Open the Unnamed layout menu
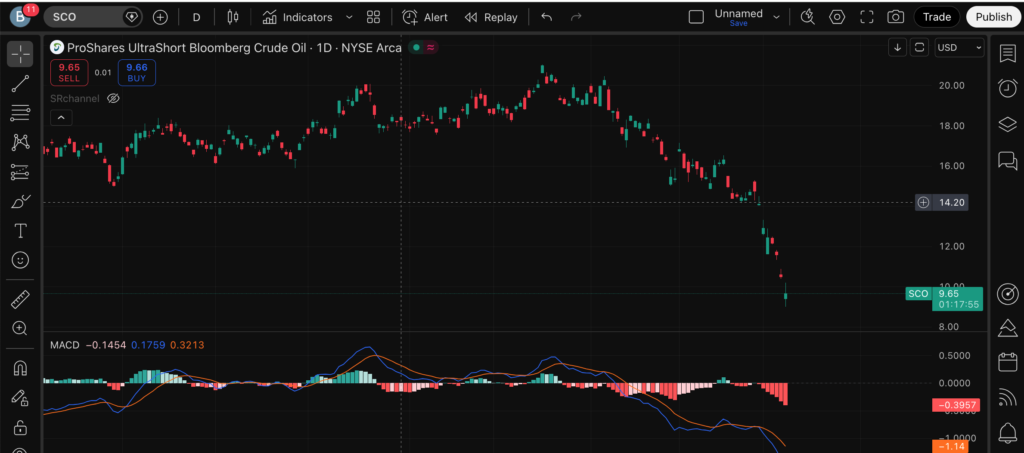 (738, 17)
